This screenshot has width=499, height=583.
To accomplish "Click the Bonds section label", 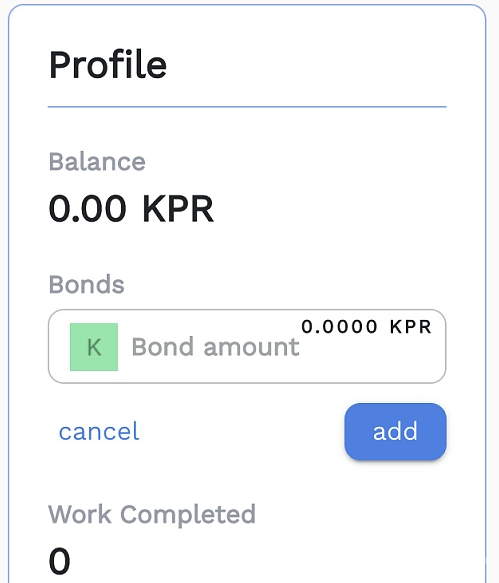I will point(87,284).
